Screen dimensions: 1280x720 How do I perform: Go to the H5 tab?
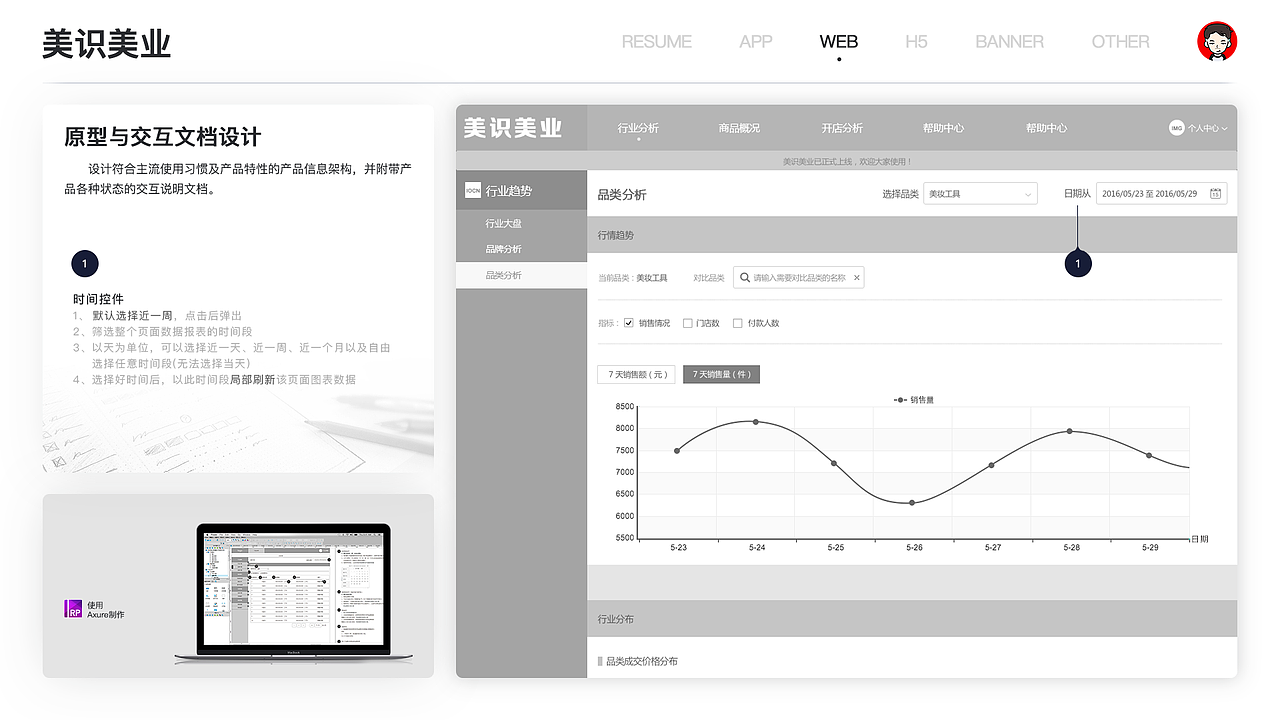point(916,42)
